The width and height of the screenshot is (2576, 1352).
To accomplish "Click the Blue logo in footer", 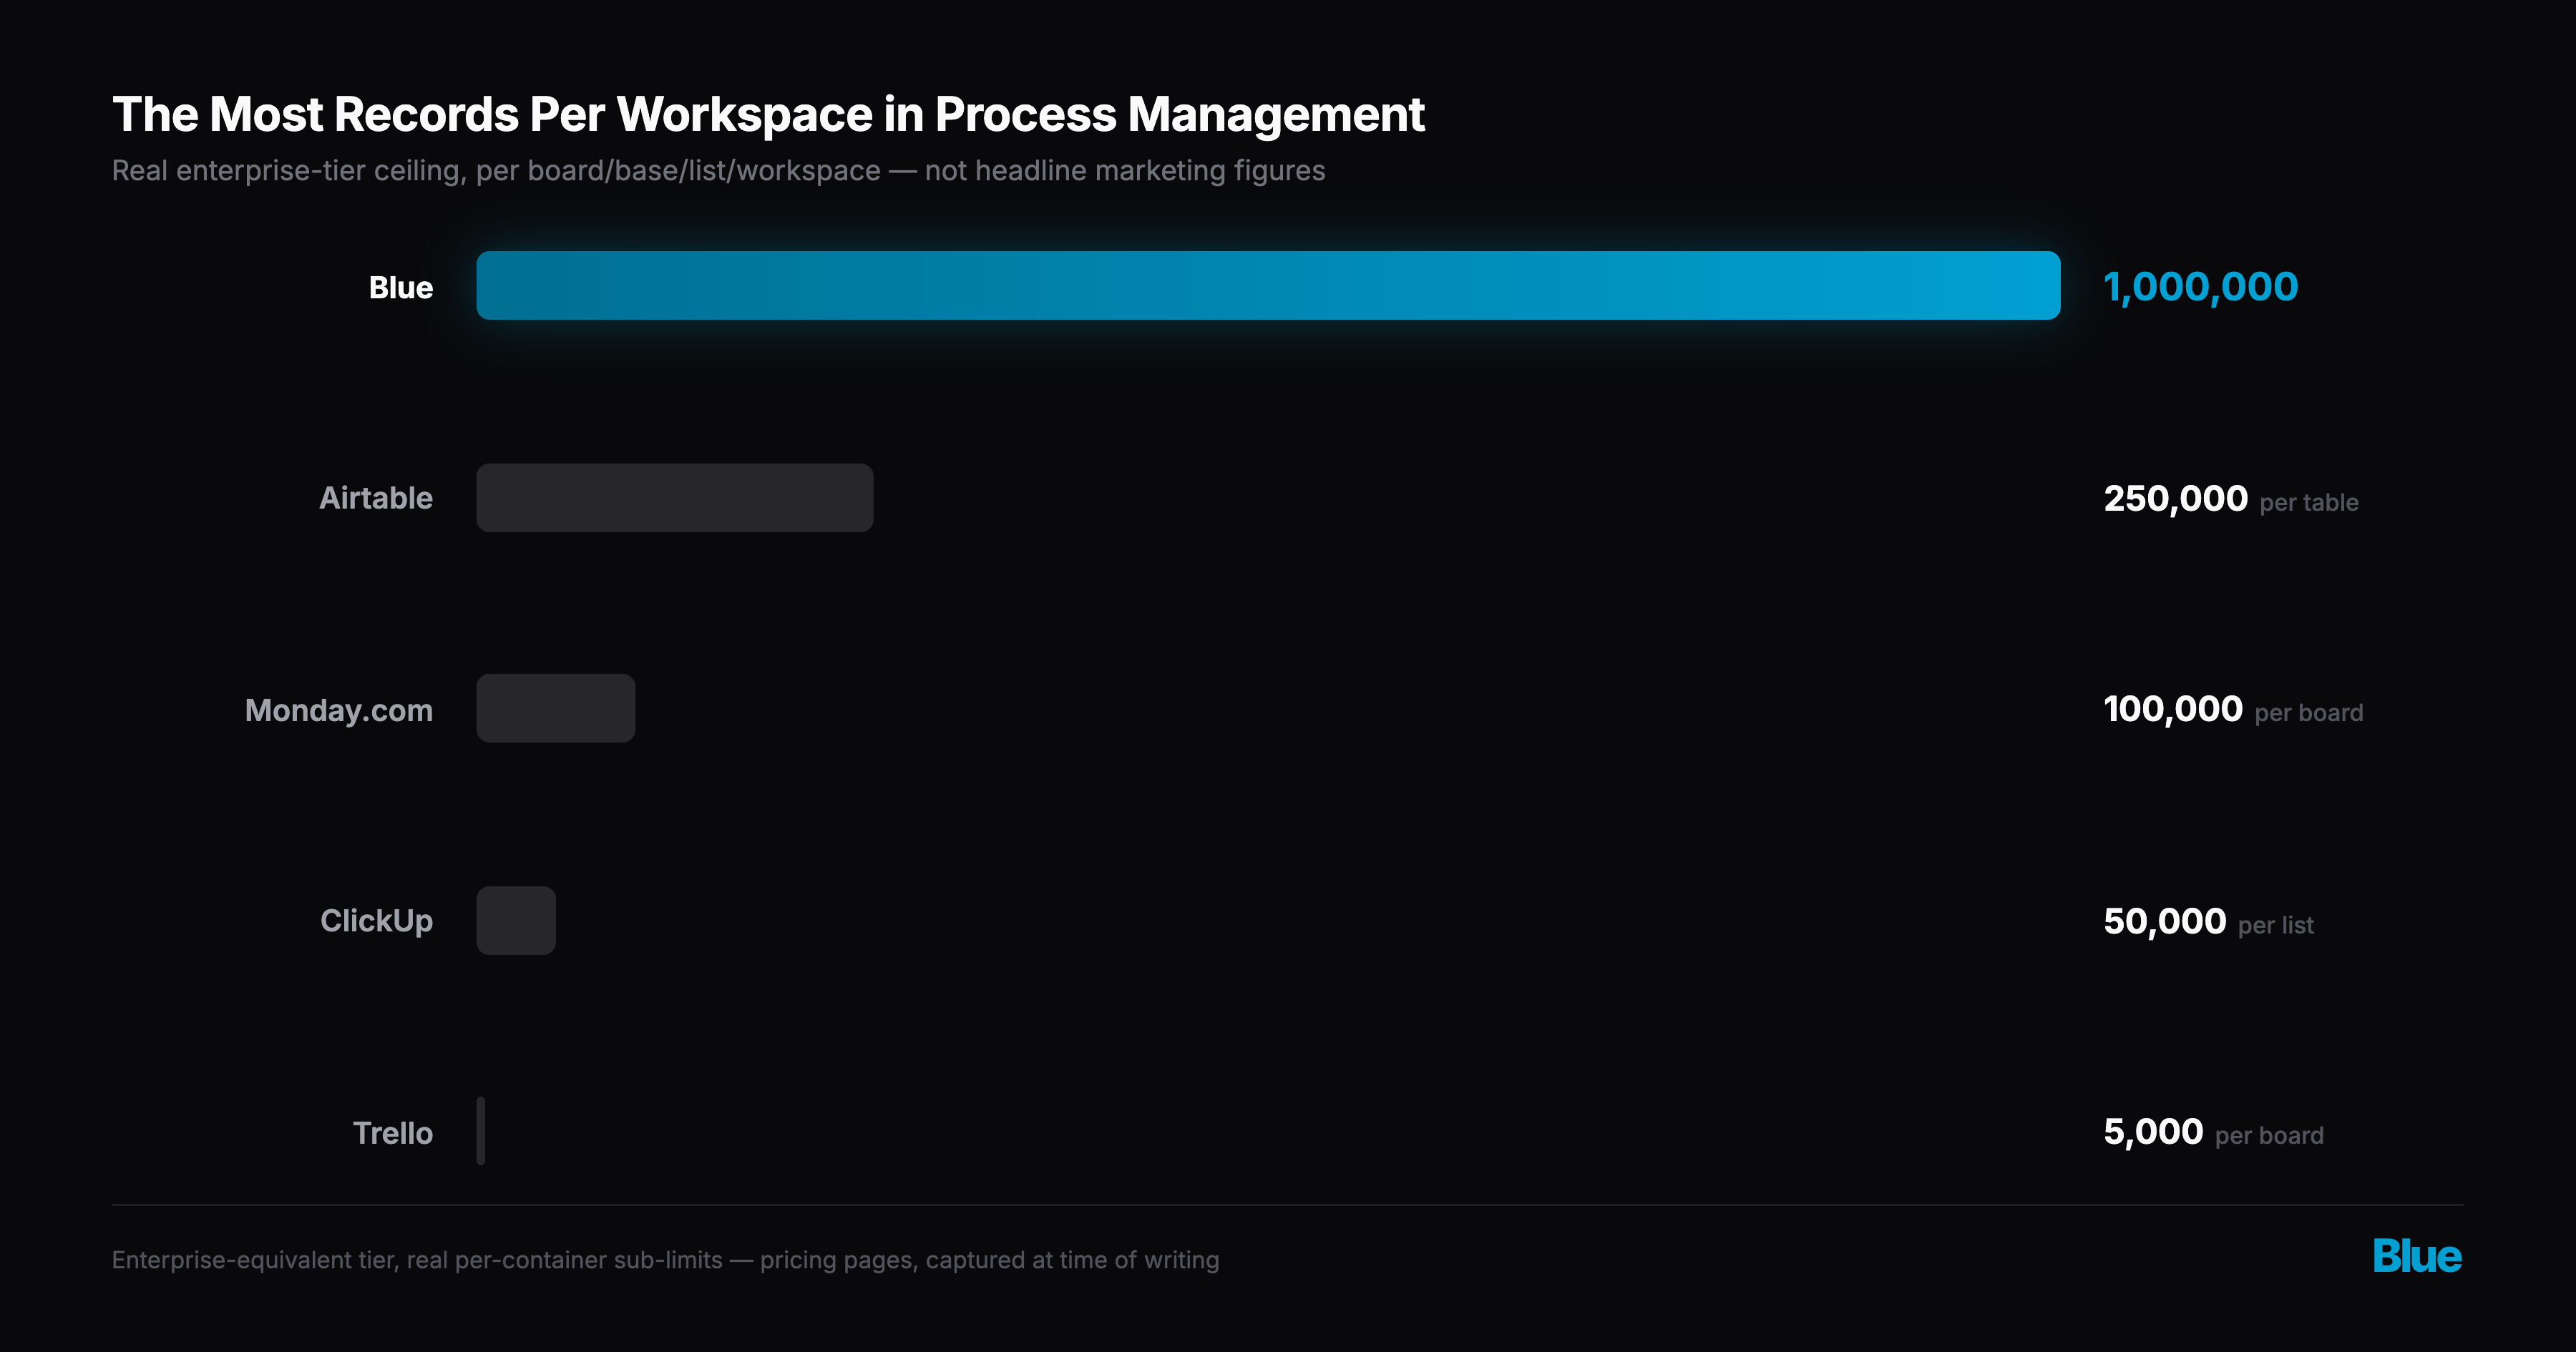I will [2417, 1257].
